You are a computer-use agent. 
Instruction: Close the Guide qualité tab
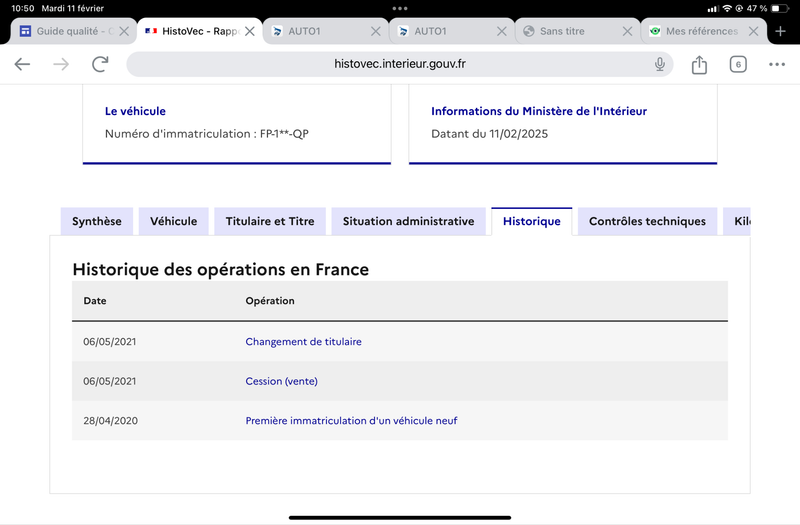coord(124,31)
